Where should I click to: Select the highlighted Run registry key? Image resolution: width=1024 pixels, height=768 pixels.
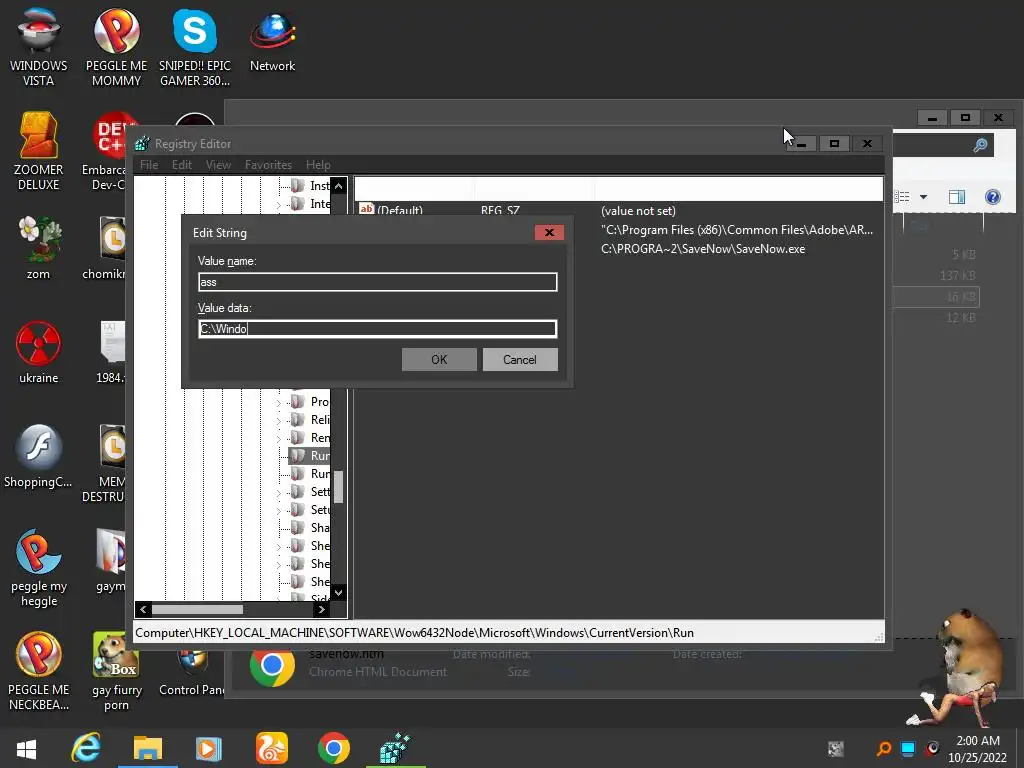tap(311, 456)
